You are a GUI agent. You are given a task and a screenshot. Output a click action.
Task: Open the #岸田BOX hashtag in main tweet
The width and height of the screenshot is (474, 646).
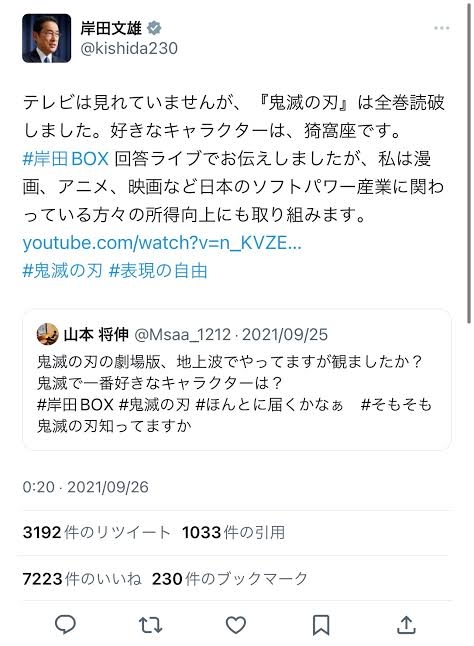tap(66, 158)
